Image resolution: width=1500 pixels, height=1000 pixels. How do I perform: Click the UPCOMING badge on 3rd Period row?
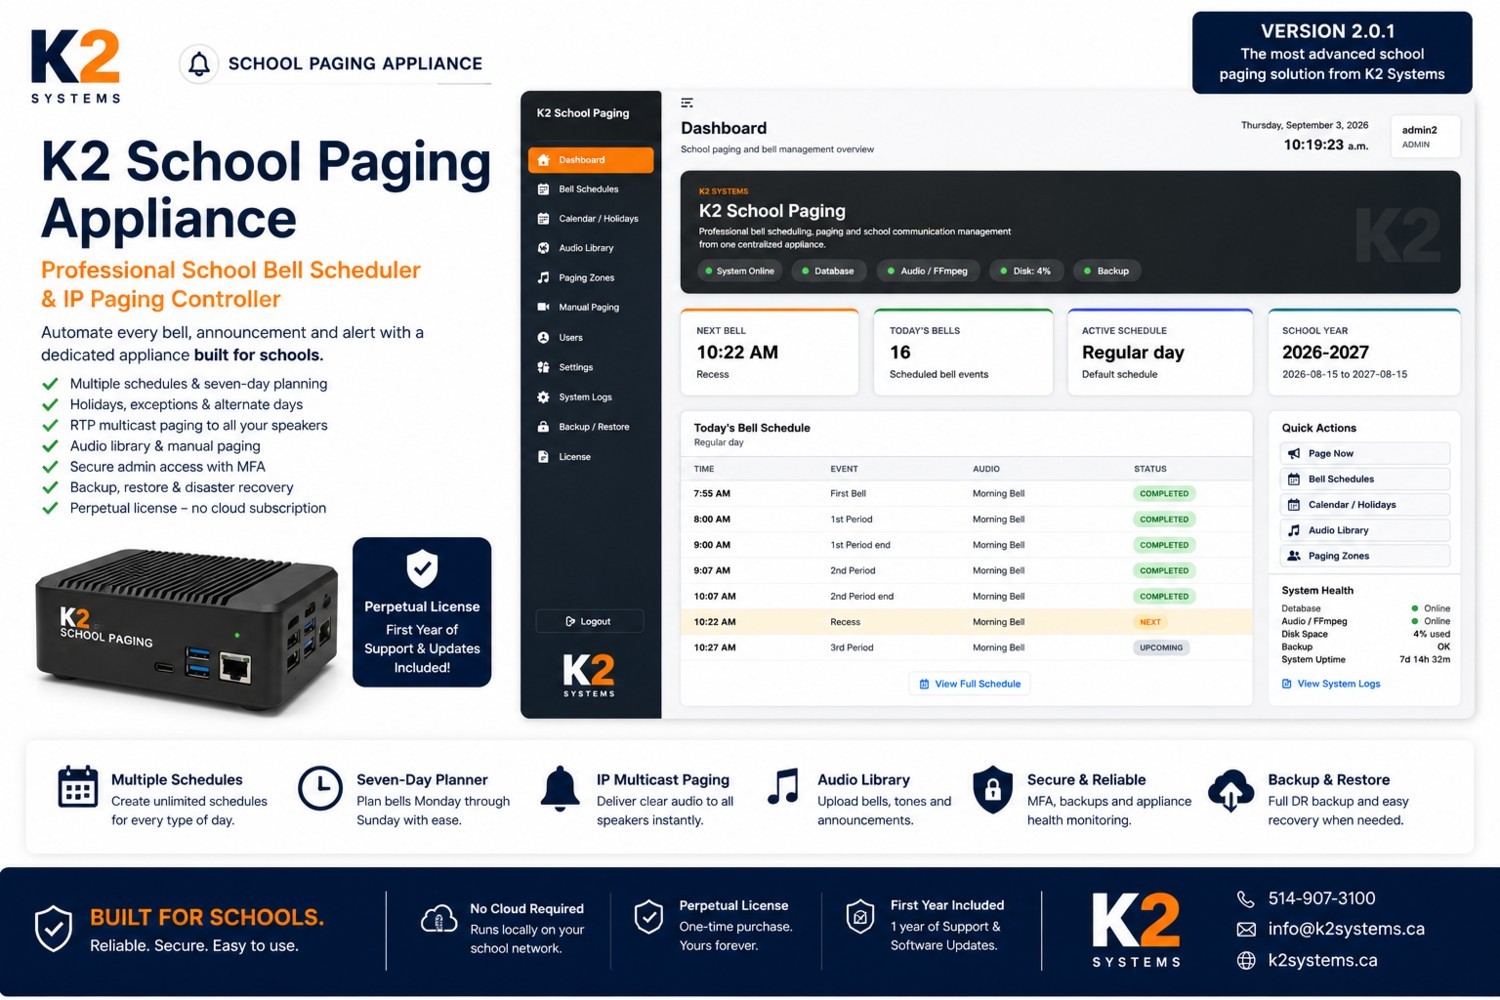click(1161, 648)
